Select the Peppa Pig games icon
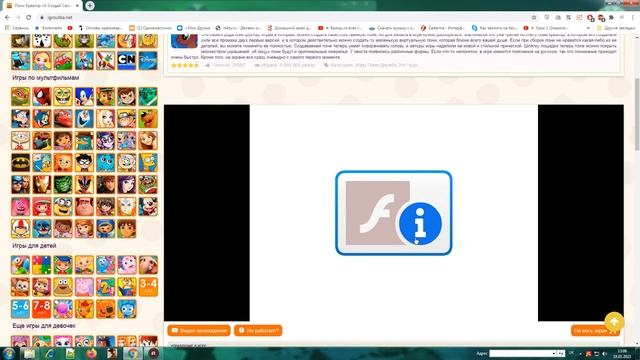 click(x=84, y=287)
